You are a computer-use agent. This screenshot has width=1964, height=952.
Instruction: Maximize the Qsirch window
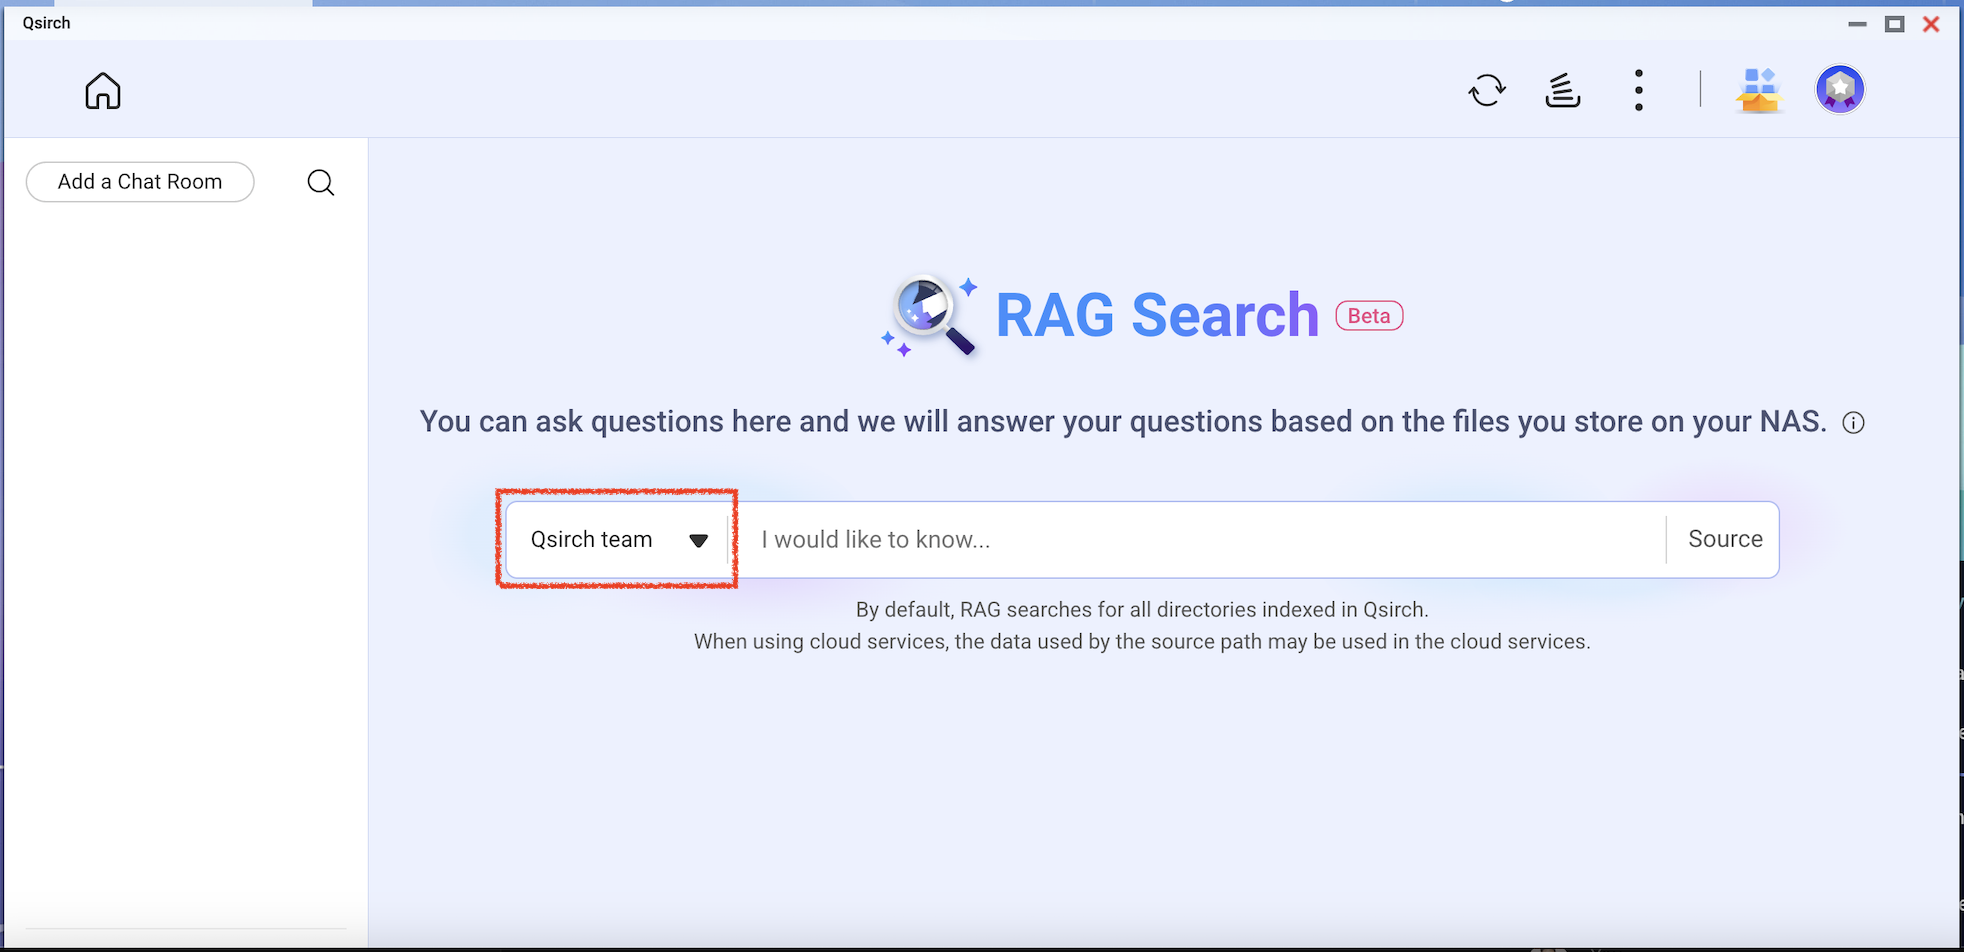click(1894, 23)
